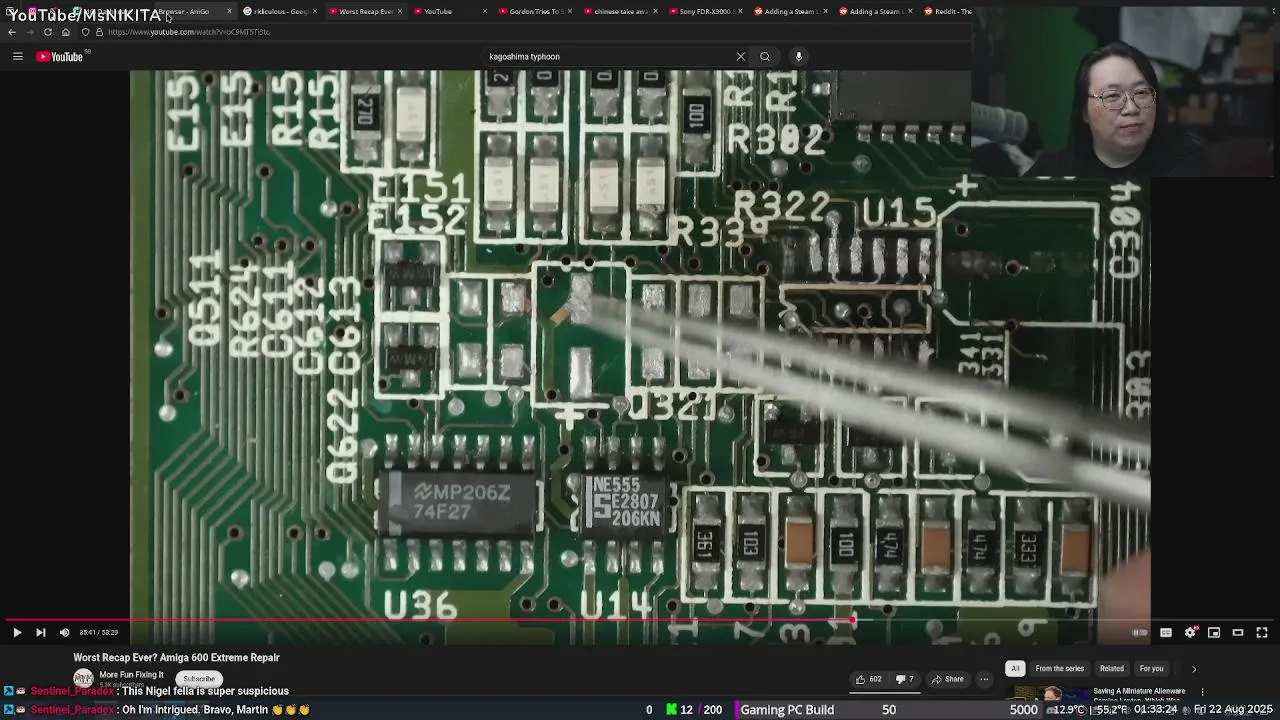Viewport: 1280px width, 720px height.
Task: Open the player settings gear
Action: click(x=1190, y=632)
